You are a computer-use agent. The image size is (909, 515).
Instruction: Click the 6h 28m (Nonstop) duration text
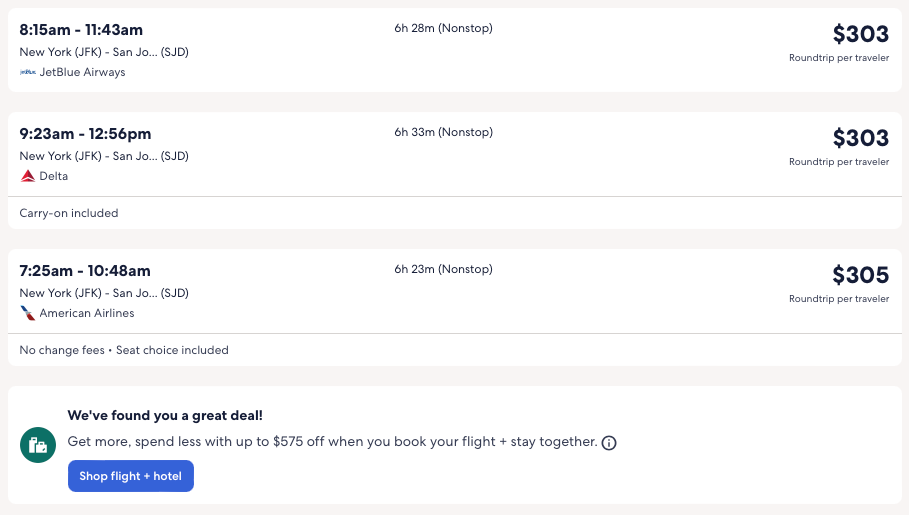pyautogui.click(x=443, y=28)
